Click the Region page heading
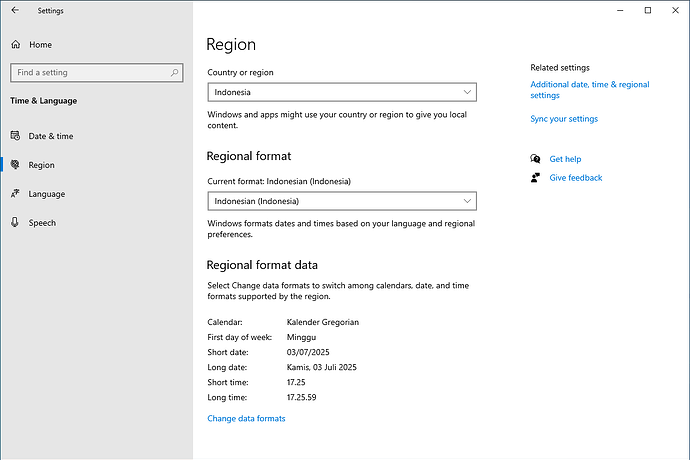Image resolution: width=690 pixels, height=460 pixels. (x=231, y=44)
